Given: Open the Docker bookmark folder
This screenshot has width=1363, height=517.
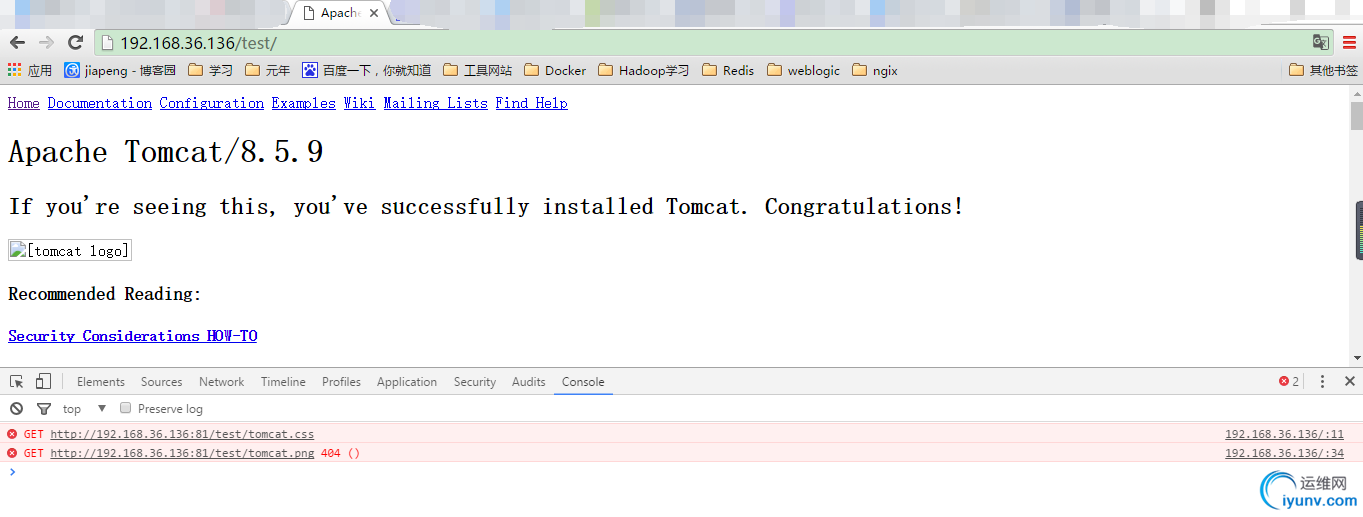Looking at the screenshot, I should (x=555, y=70).
